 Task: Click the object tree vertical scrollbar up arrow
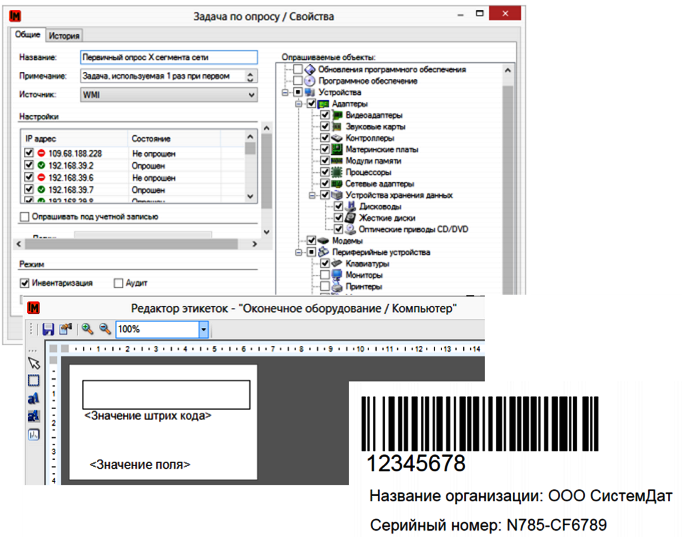coord(508,70)
